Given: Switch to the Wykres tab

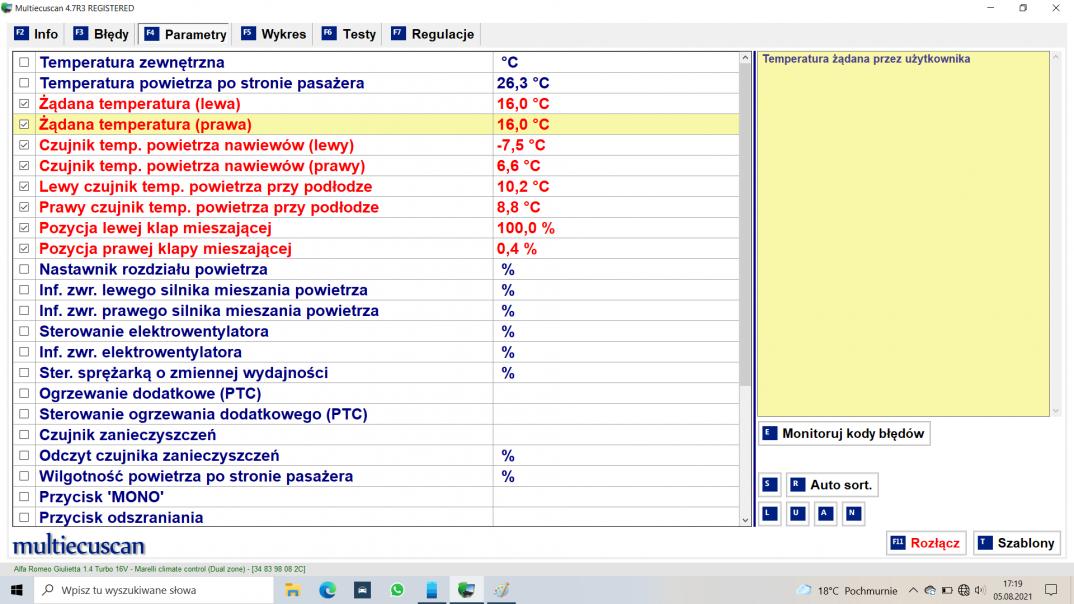Looking at the screenshot, I should tap(273, 34).
